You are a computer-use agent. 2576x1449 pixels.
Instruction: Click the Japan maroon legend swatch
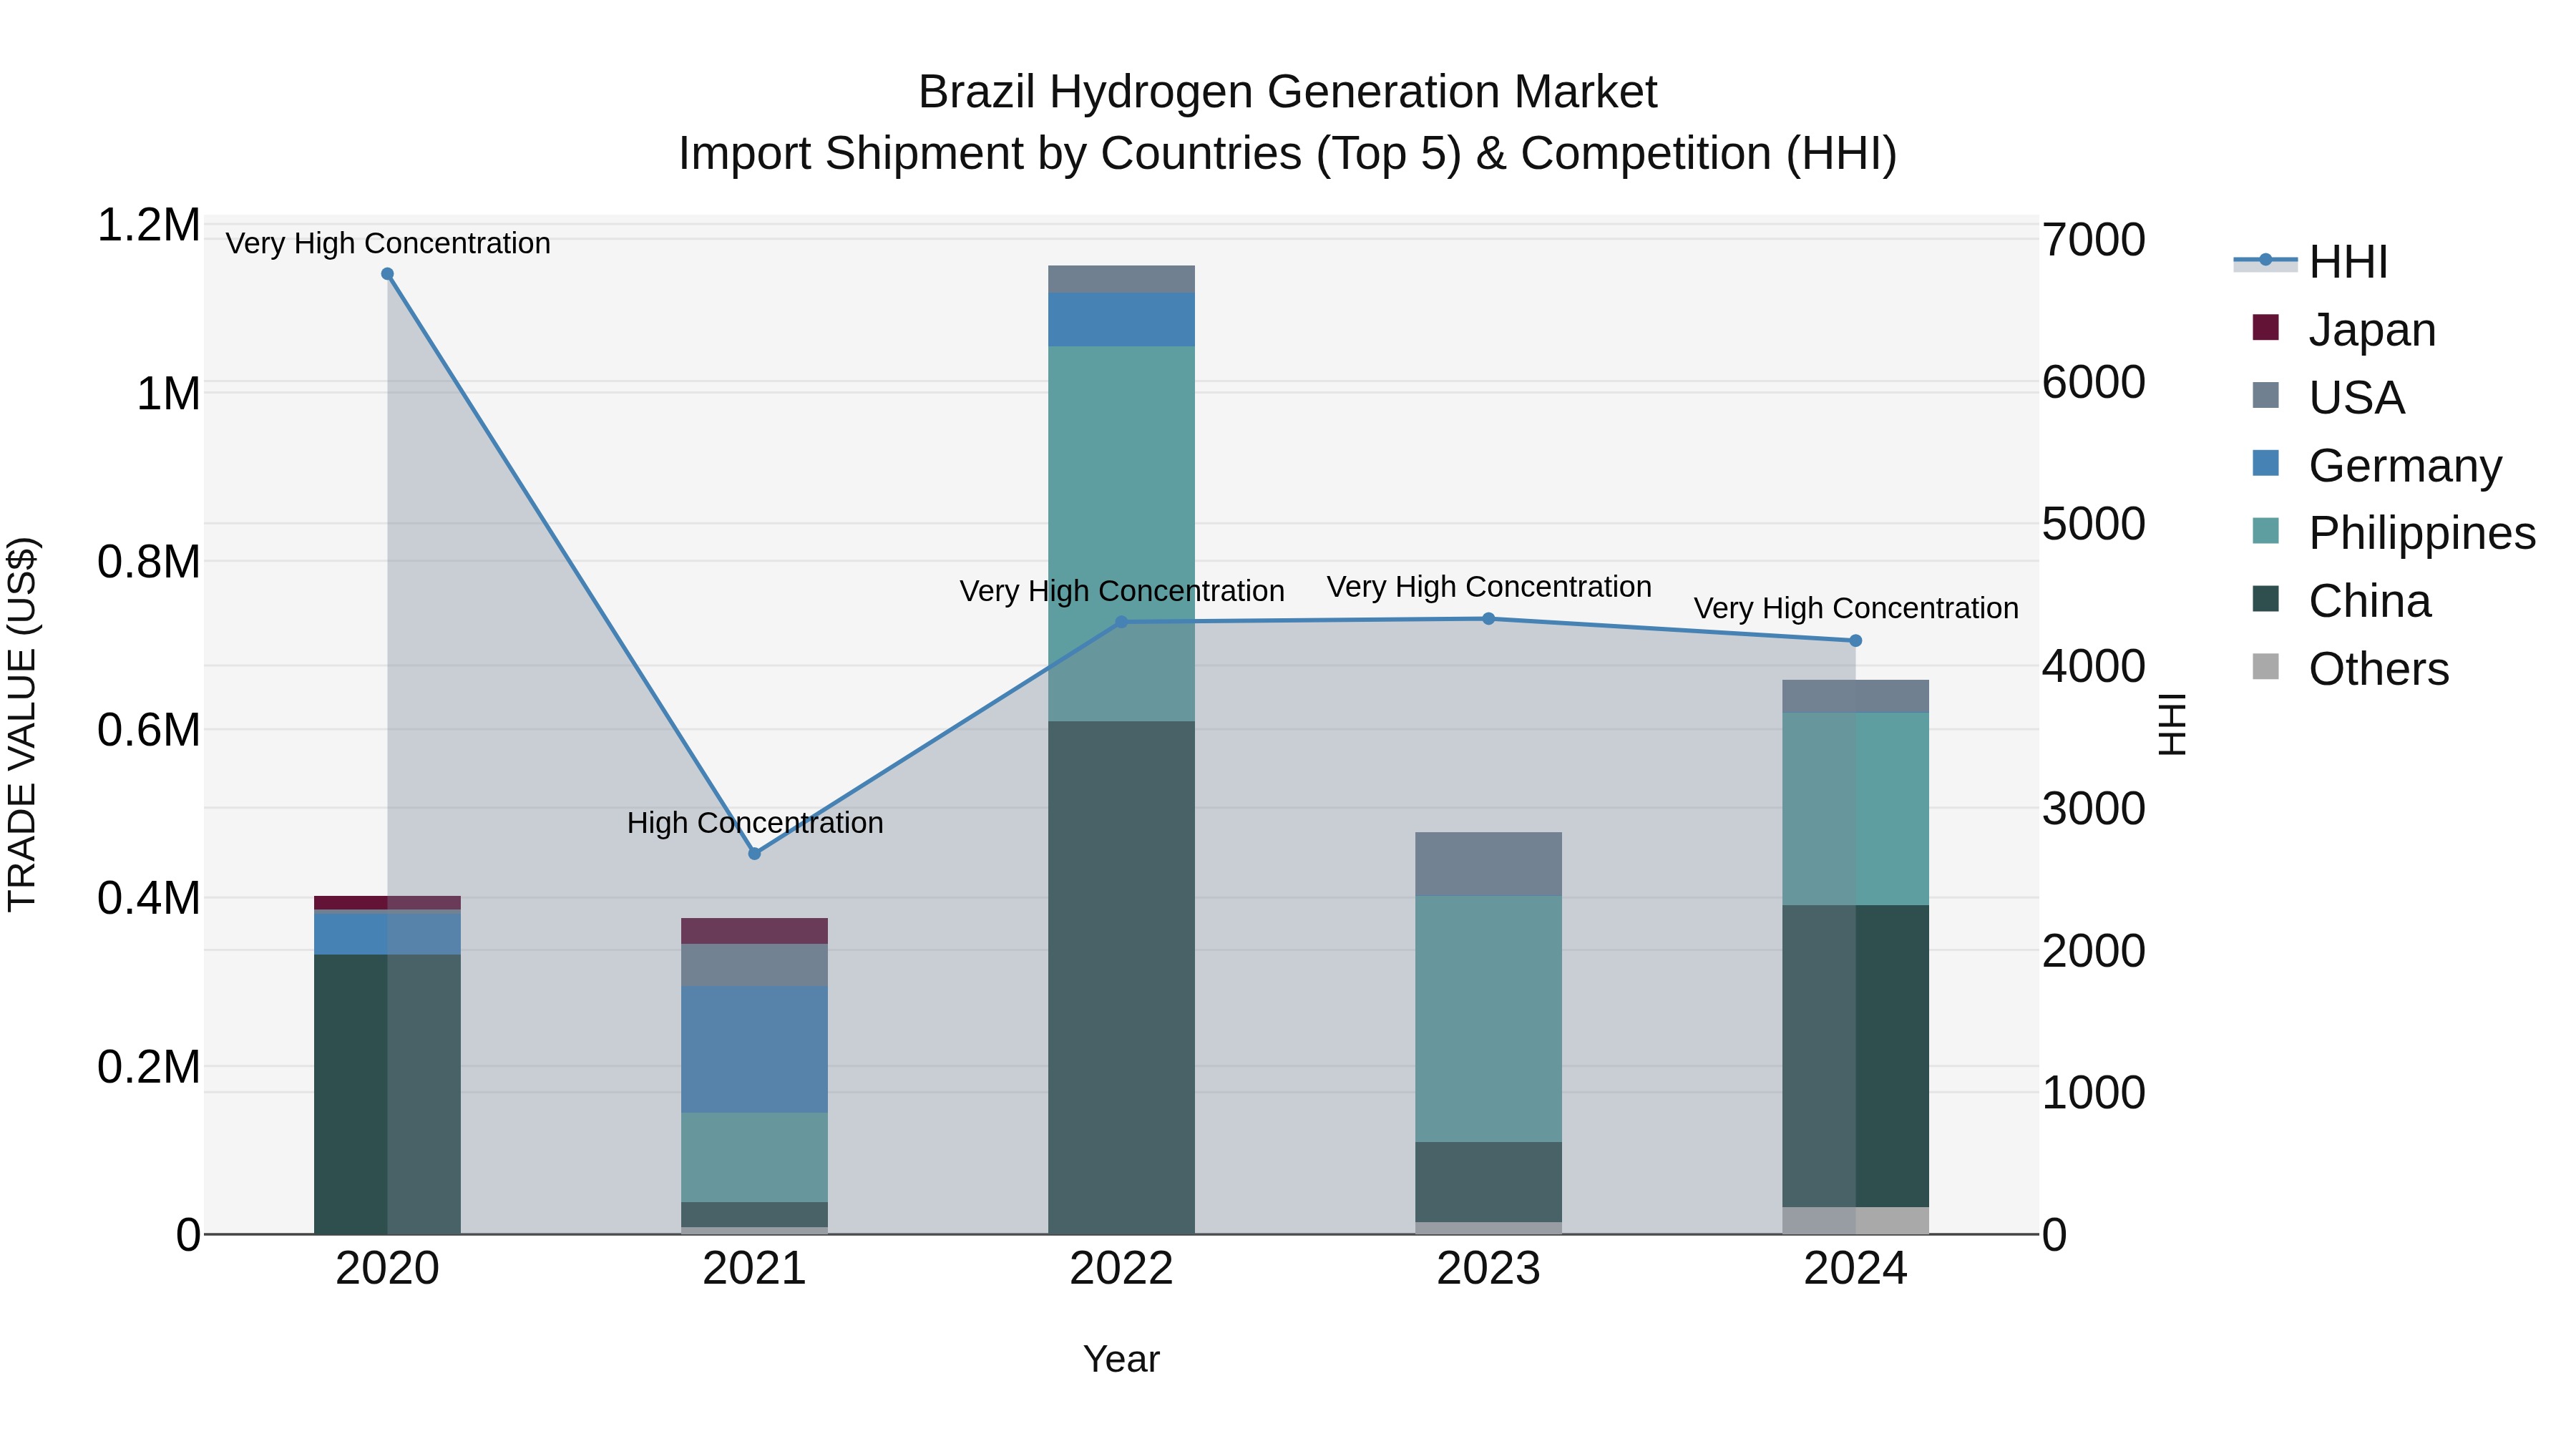(x=2266, y=327)
